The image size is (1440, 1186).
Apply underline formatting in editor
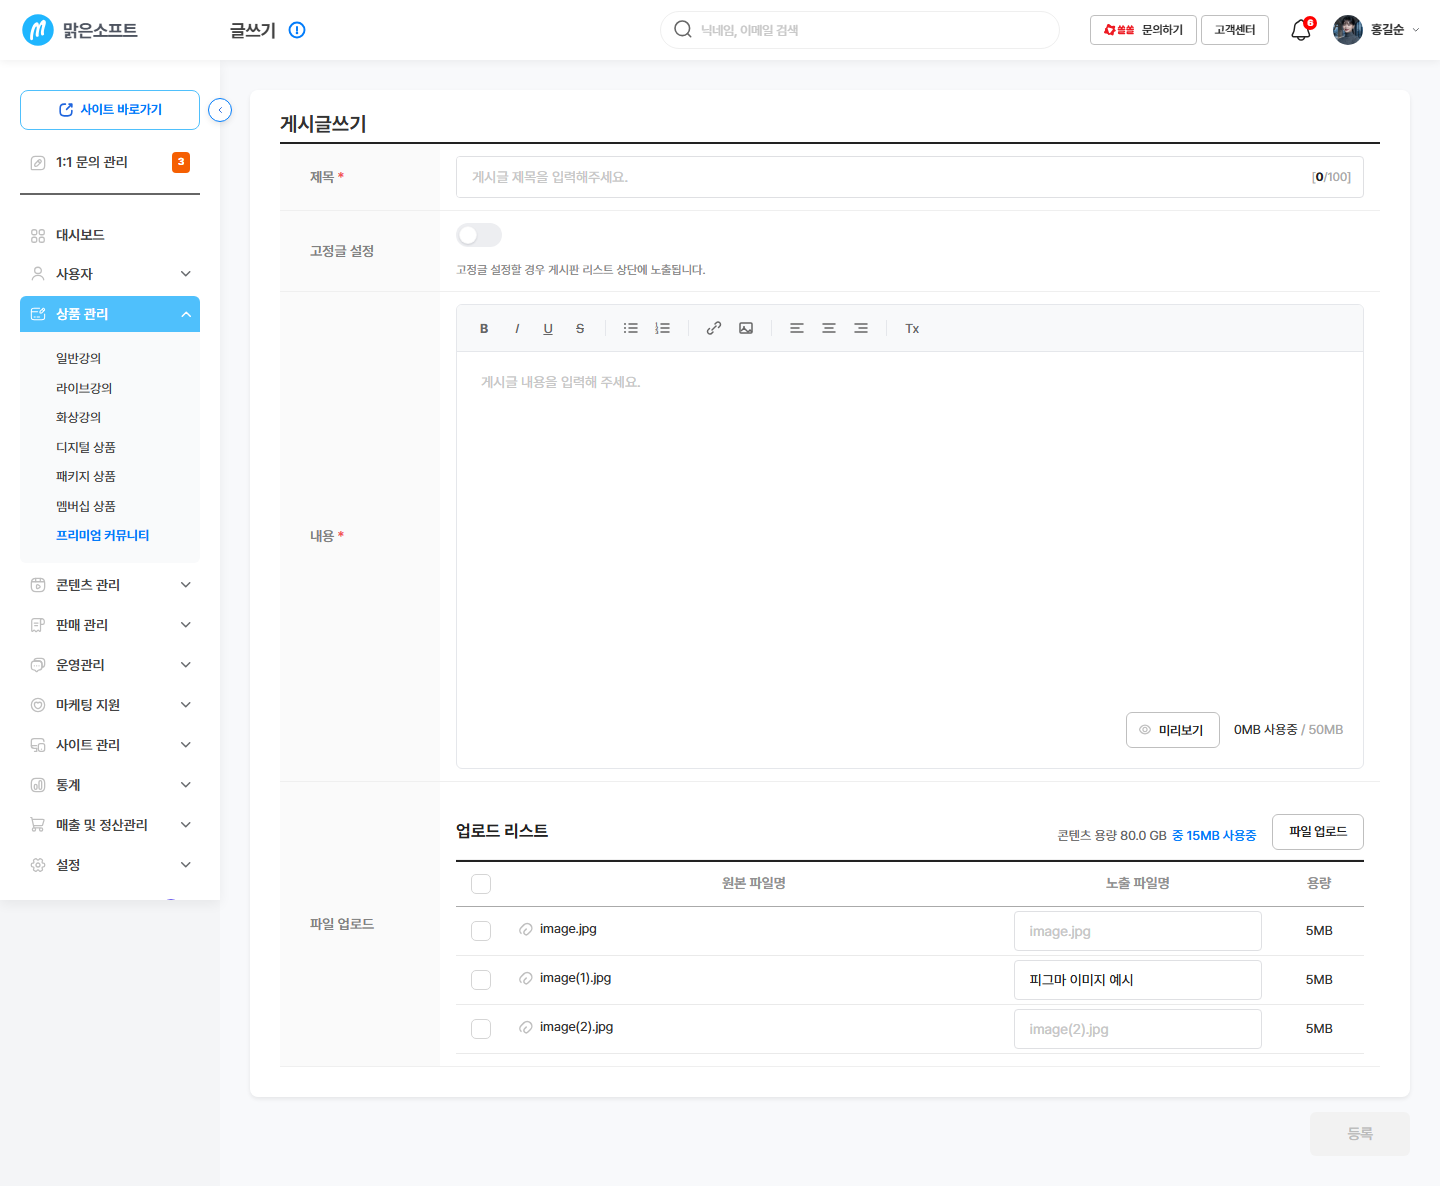pos(548,328)
